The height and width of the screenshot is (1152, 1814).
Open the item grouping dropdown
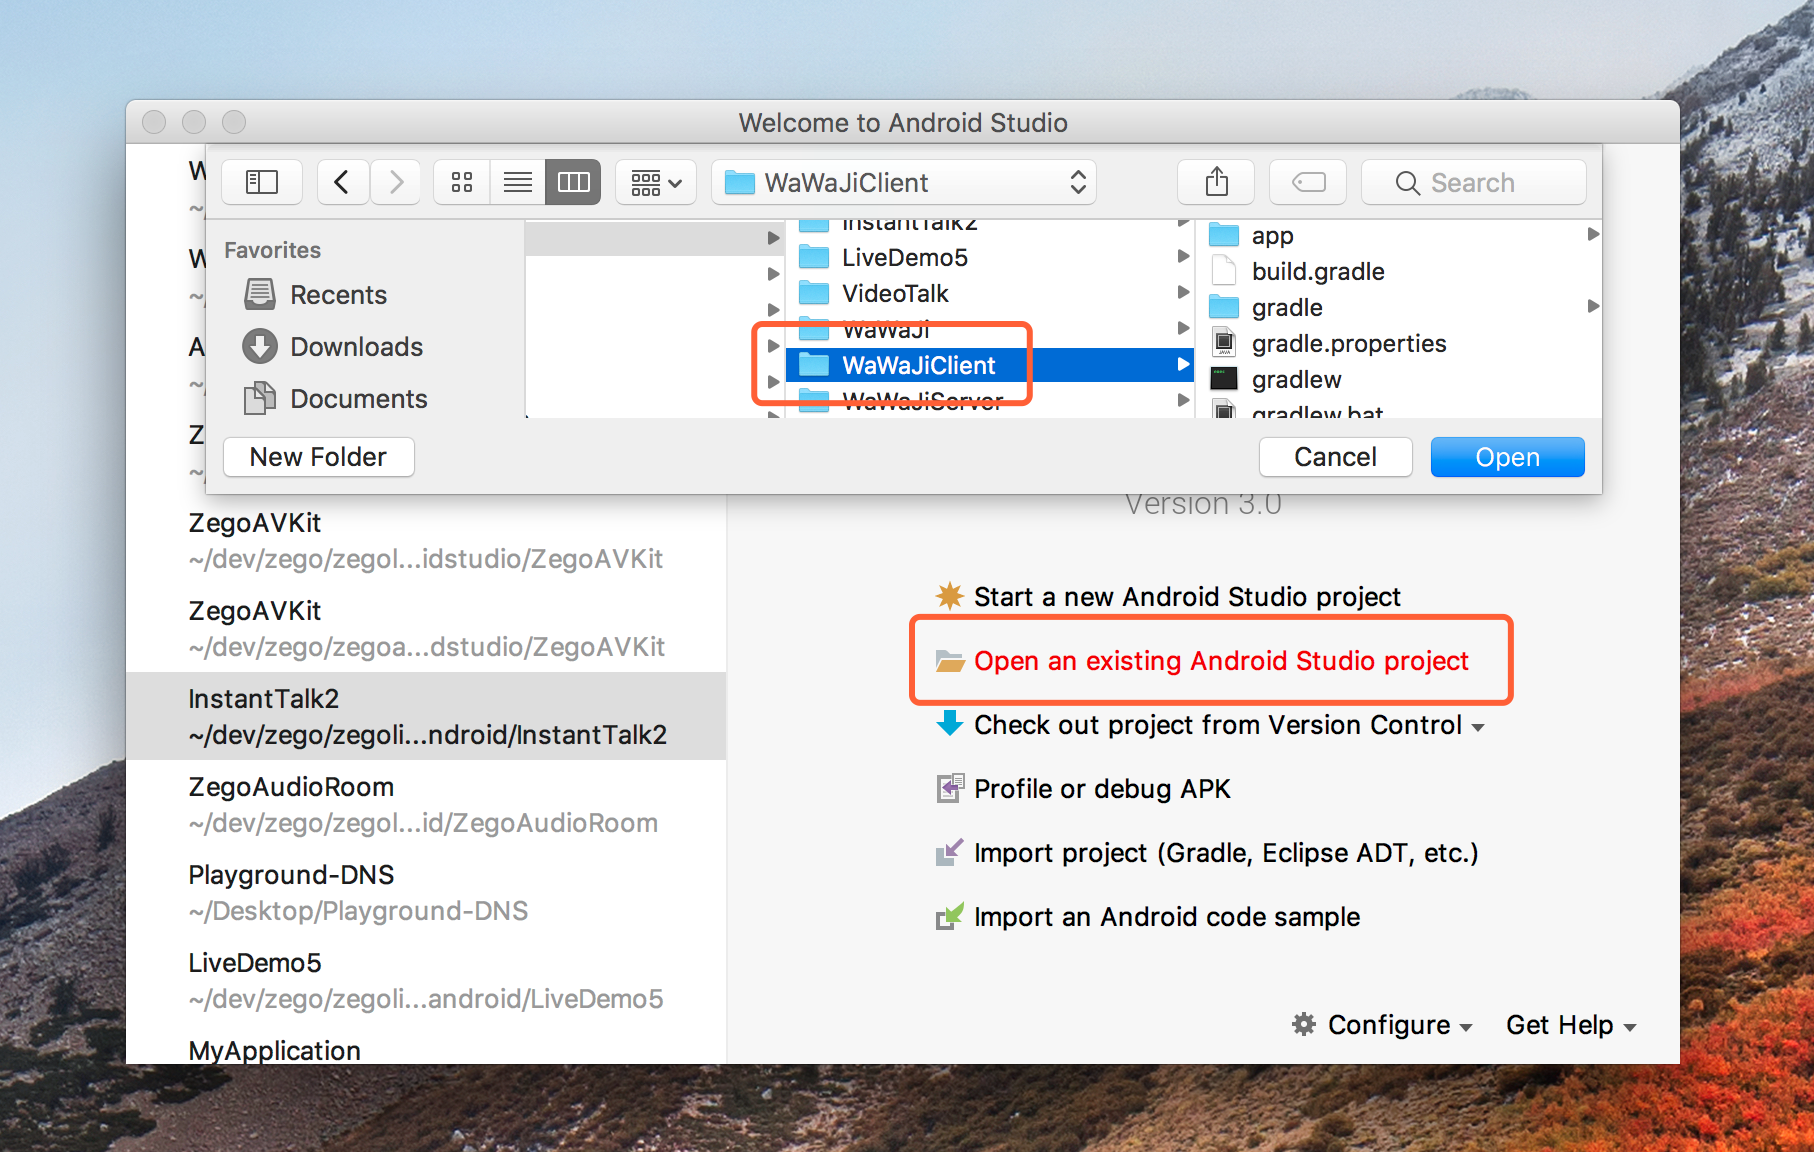coord(655,182)
